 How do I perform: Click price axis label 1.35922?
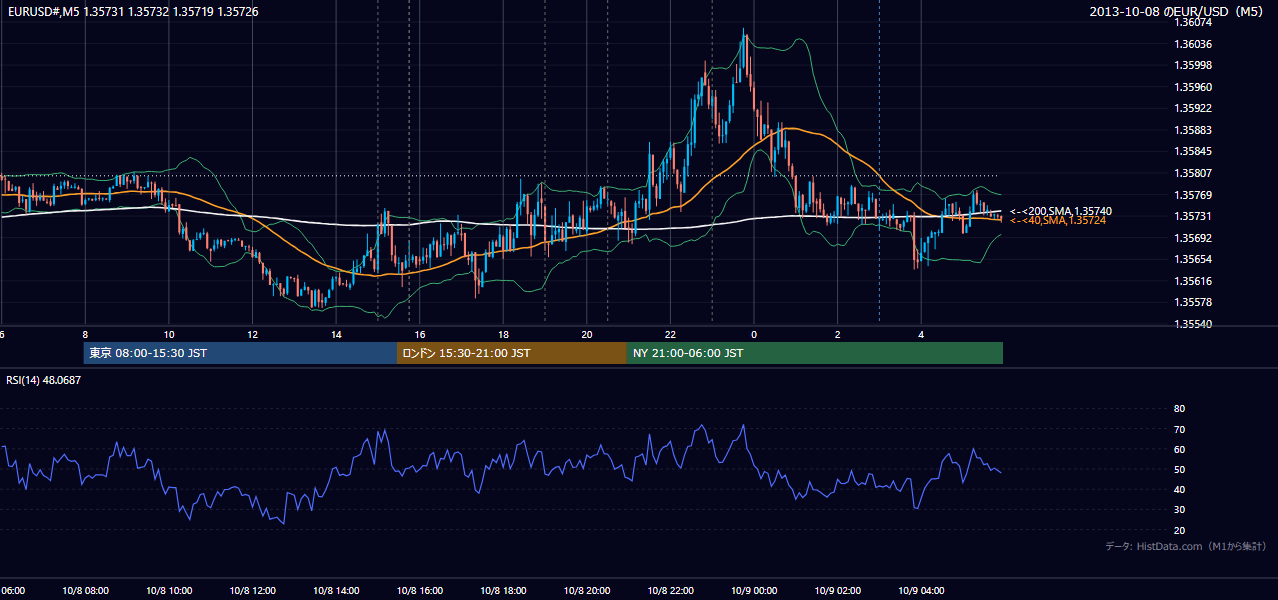(x=1195, y=108)
